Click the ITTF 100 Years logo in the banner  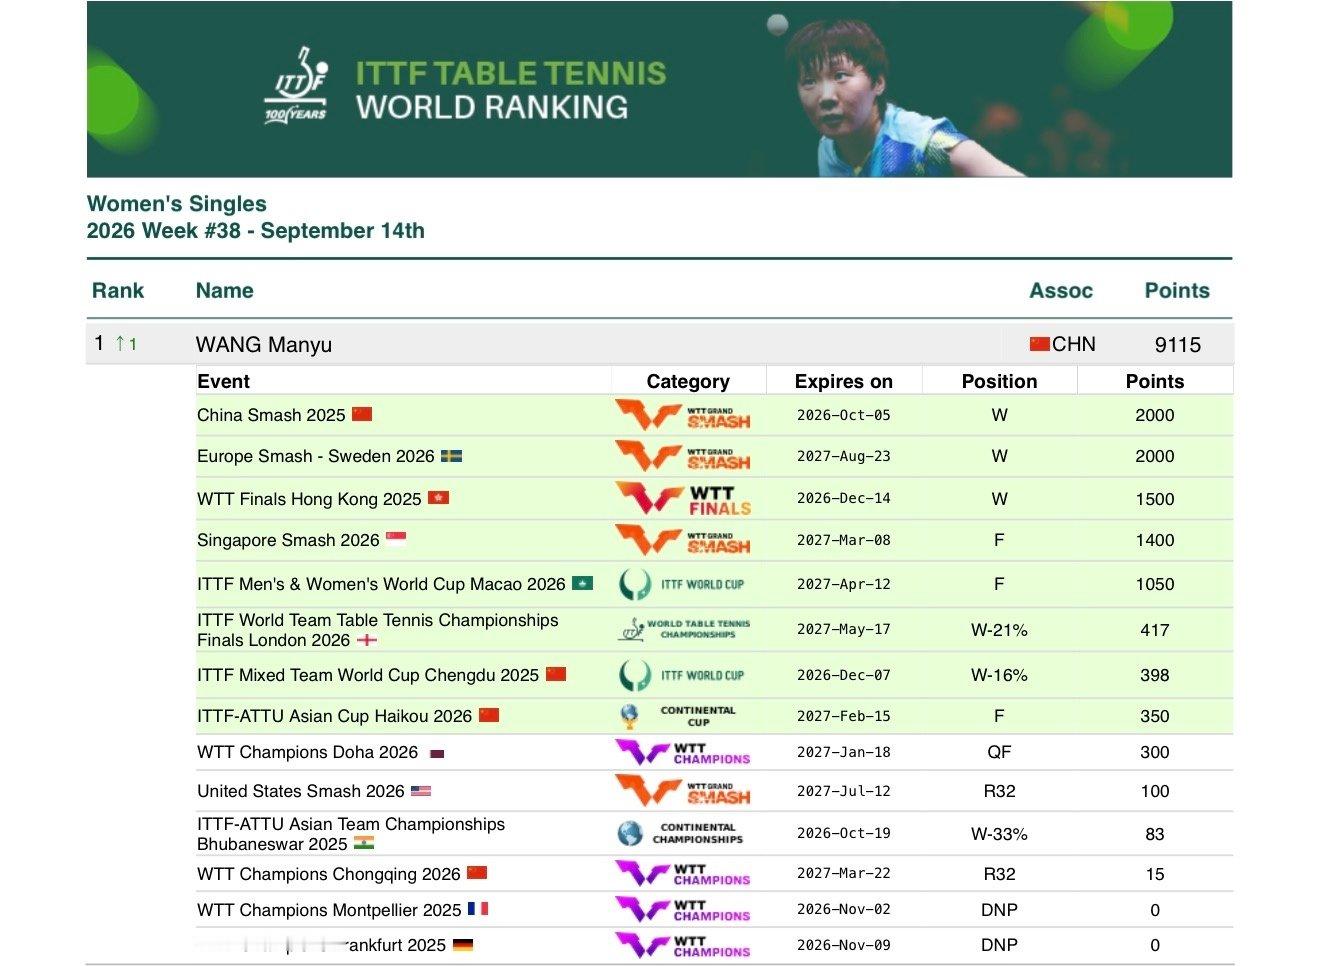[x=297, y=85]
